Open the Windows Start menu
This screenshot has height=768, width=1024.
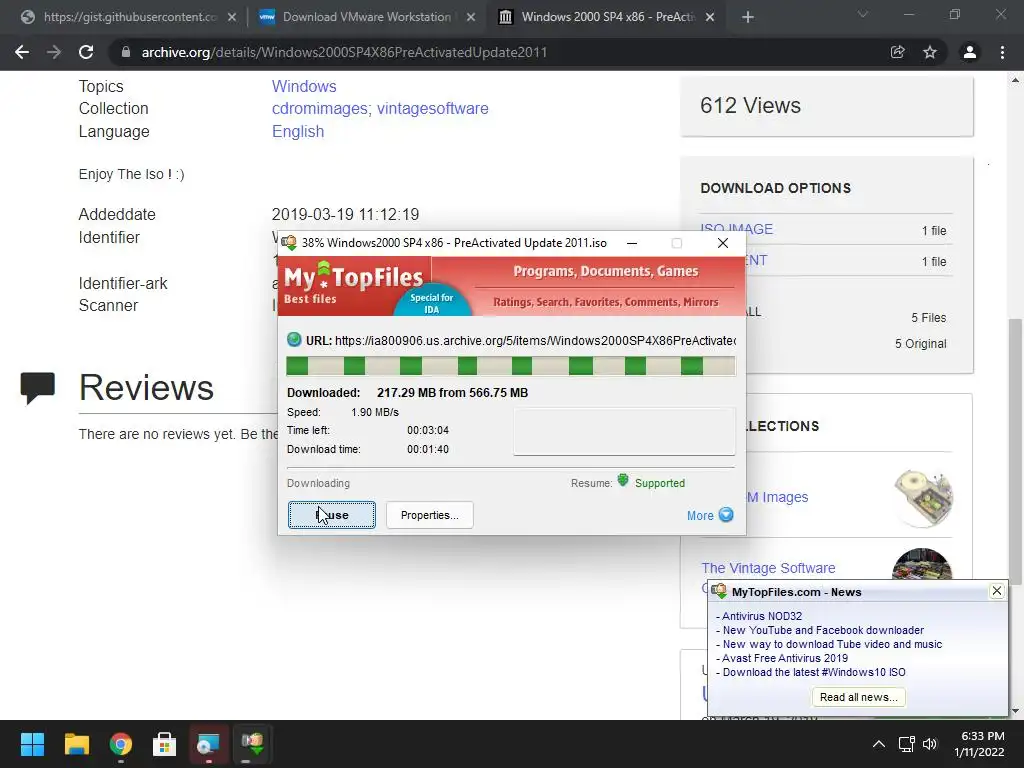click(x=32, y=744)
